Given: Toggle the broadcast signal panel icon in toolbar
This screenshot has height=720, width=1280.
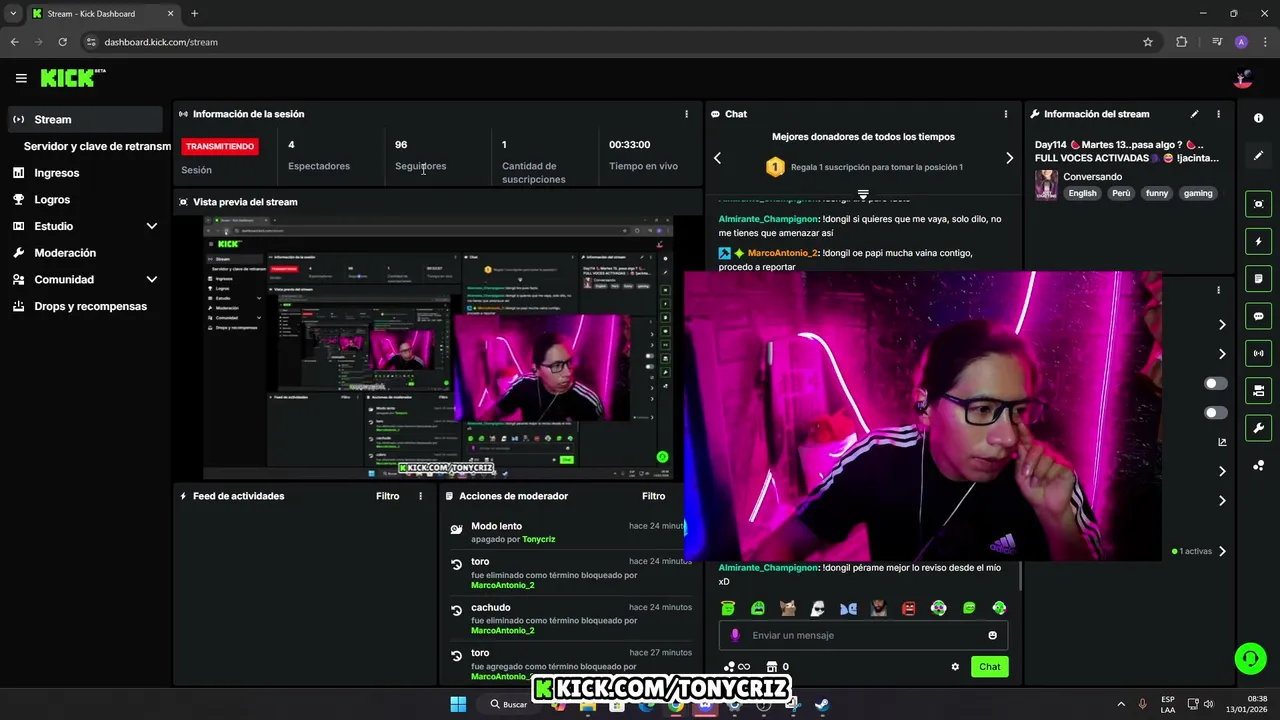Looking at the screenshot, I should coord(1258,353).
